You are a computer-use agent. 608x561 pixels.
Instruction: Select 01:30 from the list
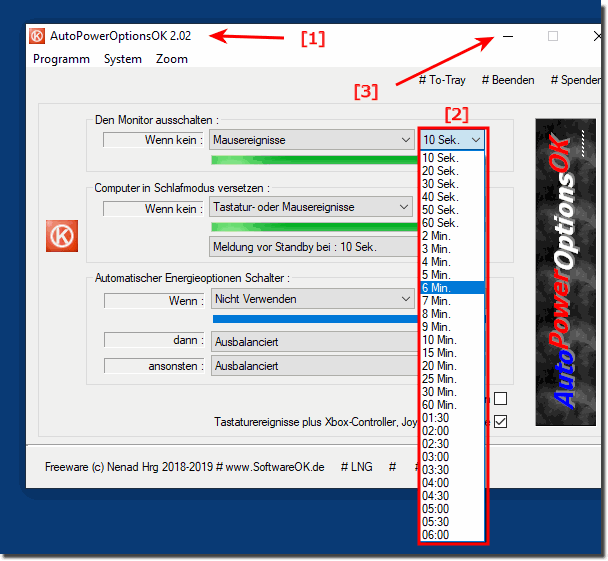coord(453,418)
